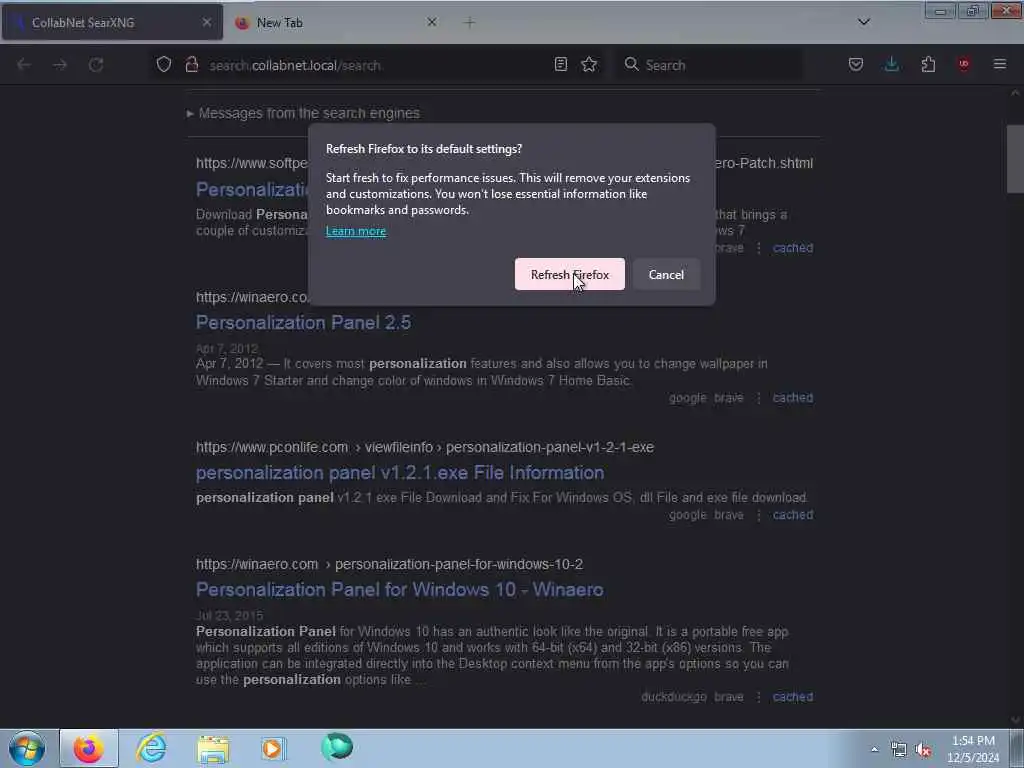The height and width of the screenshot is (768, 1024).
Task: Open the list all tabs dropdown
Action: 863,22
